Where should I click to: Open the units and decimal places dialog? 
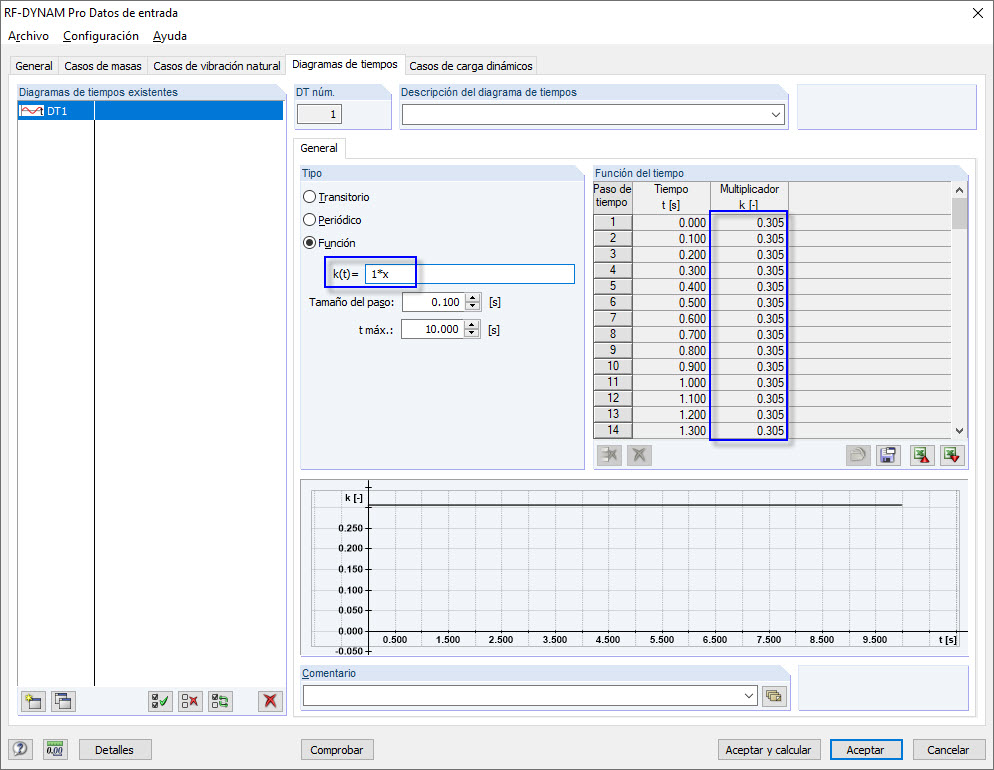[x=55, y=748]
